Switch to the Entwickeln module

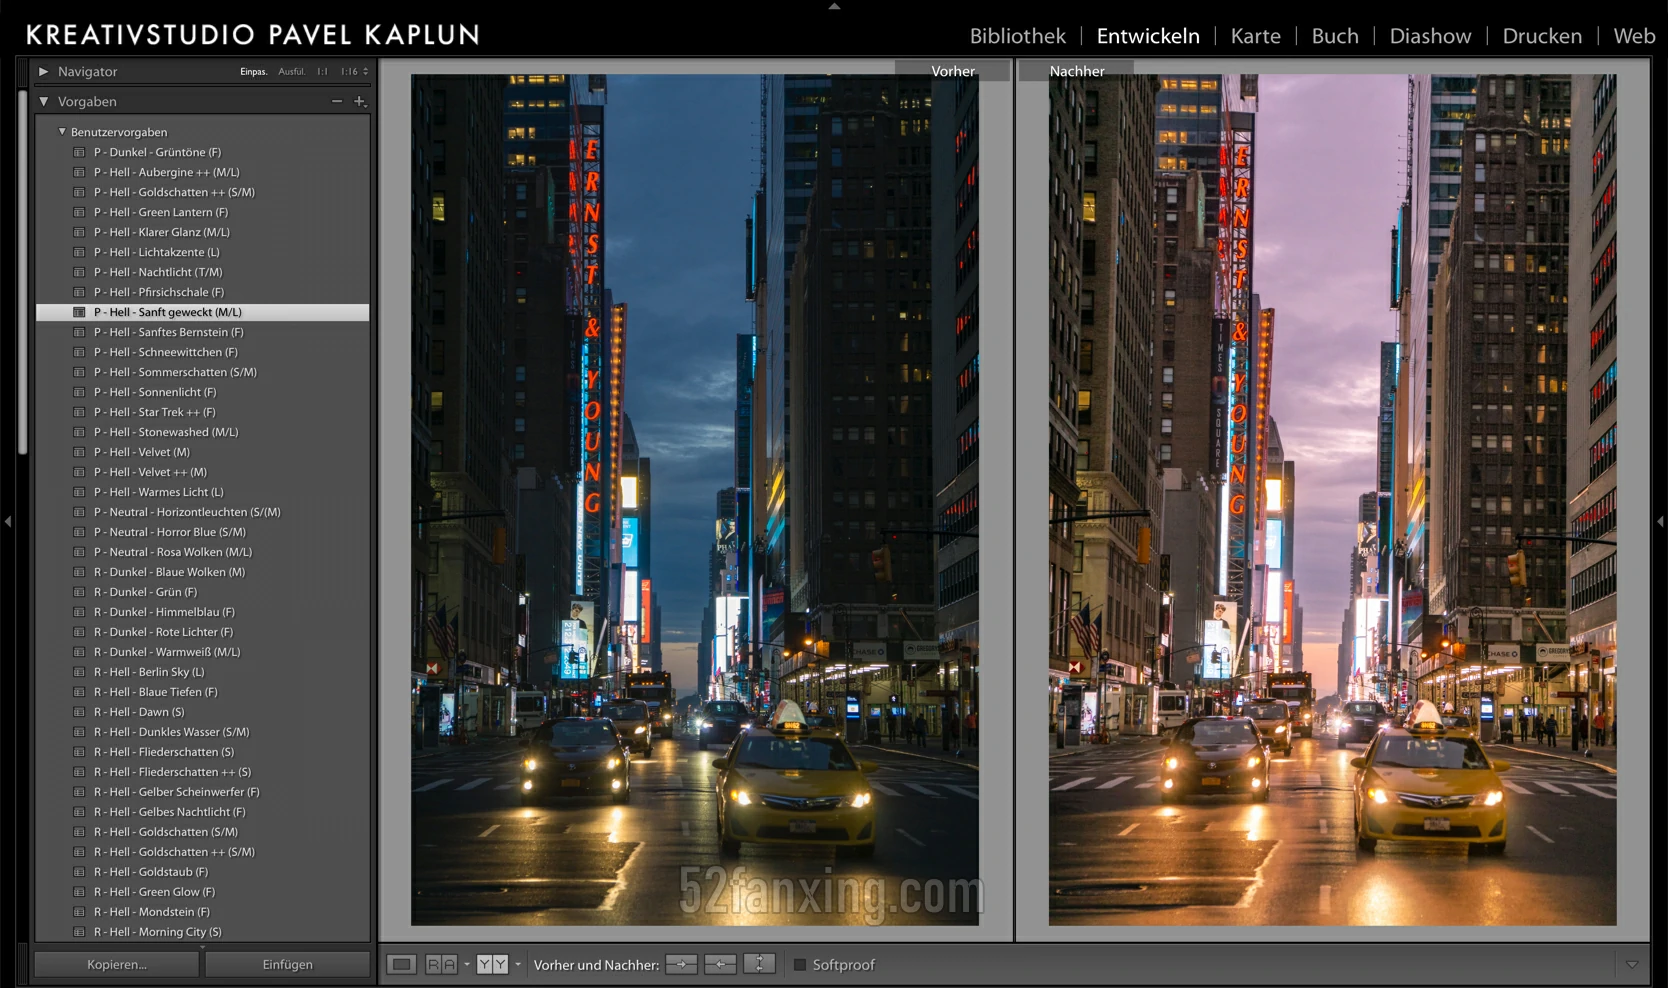click(x=1148, y=36)
